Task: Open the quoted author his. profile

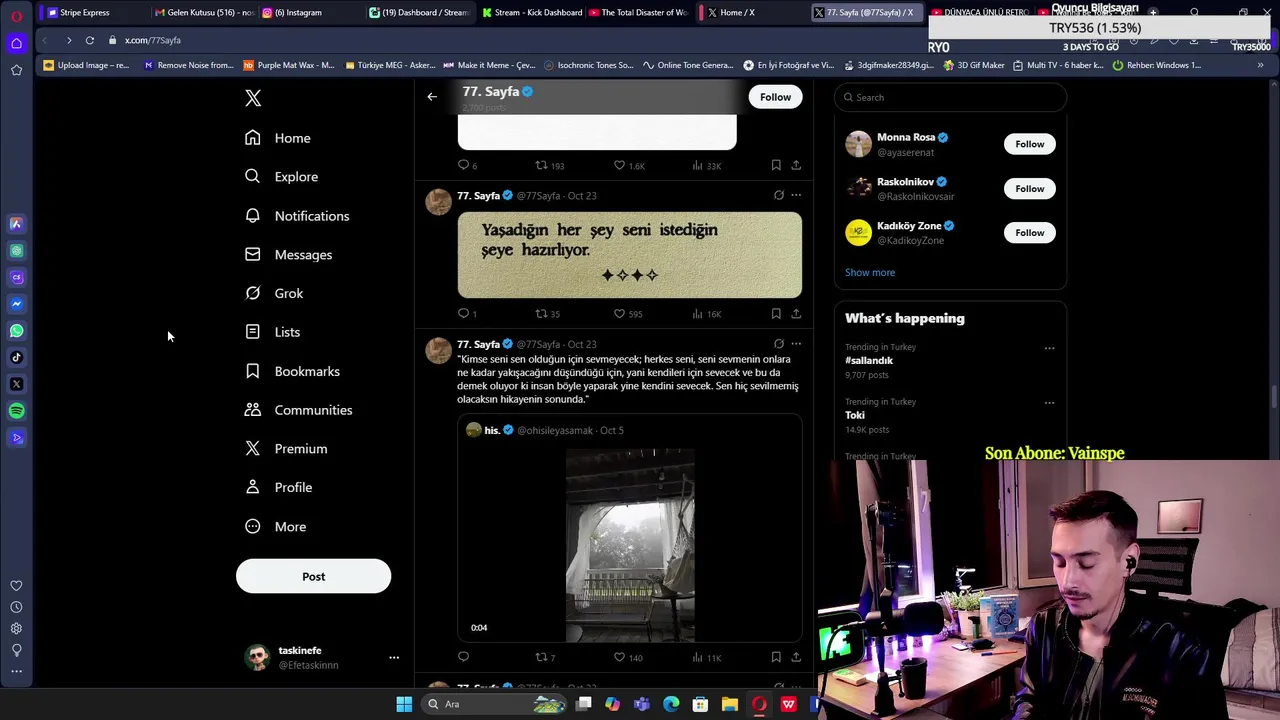Action: coord(492,430)
